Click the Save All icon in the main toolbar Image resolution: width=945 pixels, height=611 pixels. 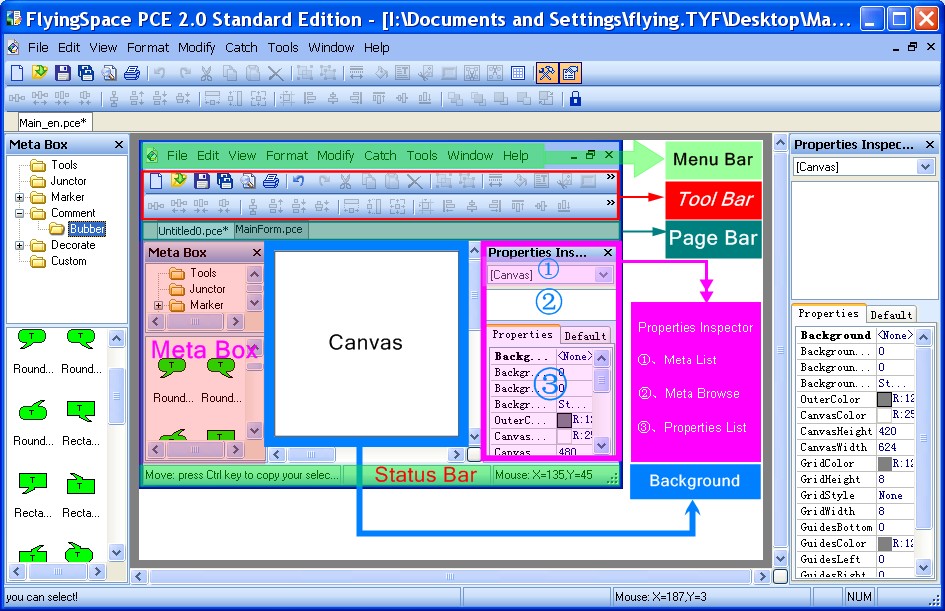click(86, 74)
